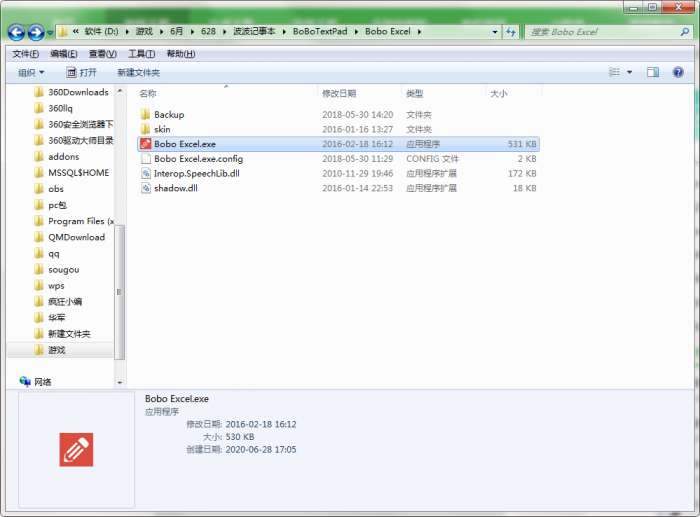
Task: Select the addons folder in sidebar
Action: click(x=57, y=157)
